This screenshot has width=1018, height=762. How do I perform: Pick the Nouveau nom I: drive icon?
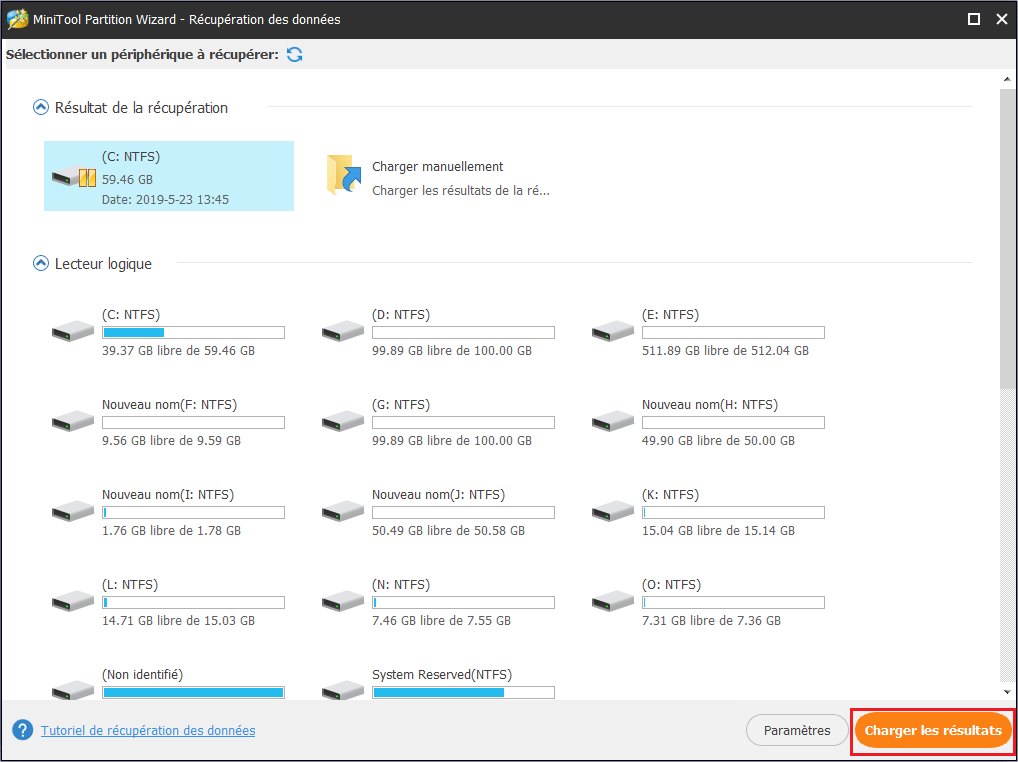[73, 511]
